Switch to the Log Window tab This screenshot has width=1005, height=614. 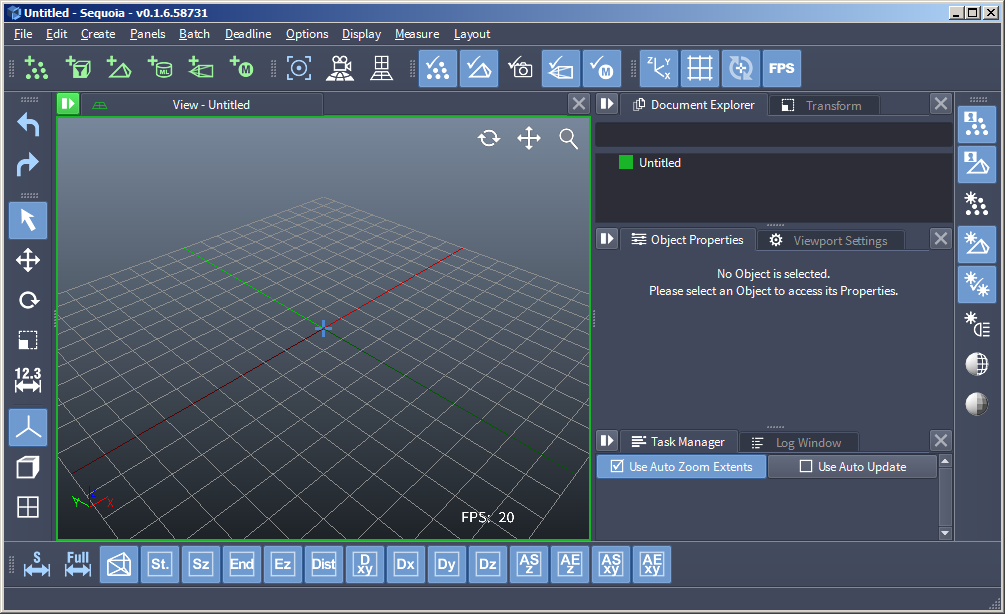click(799, 442)
